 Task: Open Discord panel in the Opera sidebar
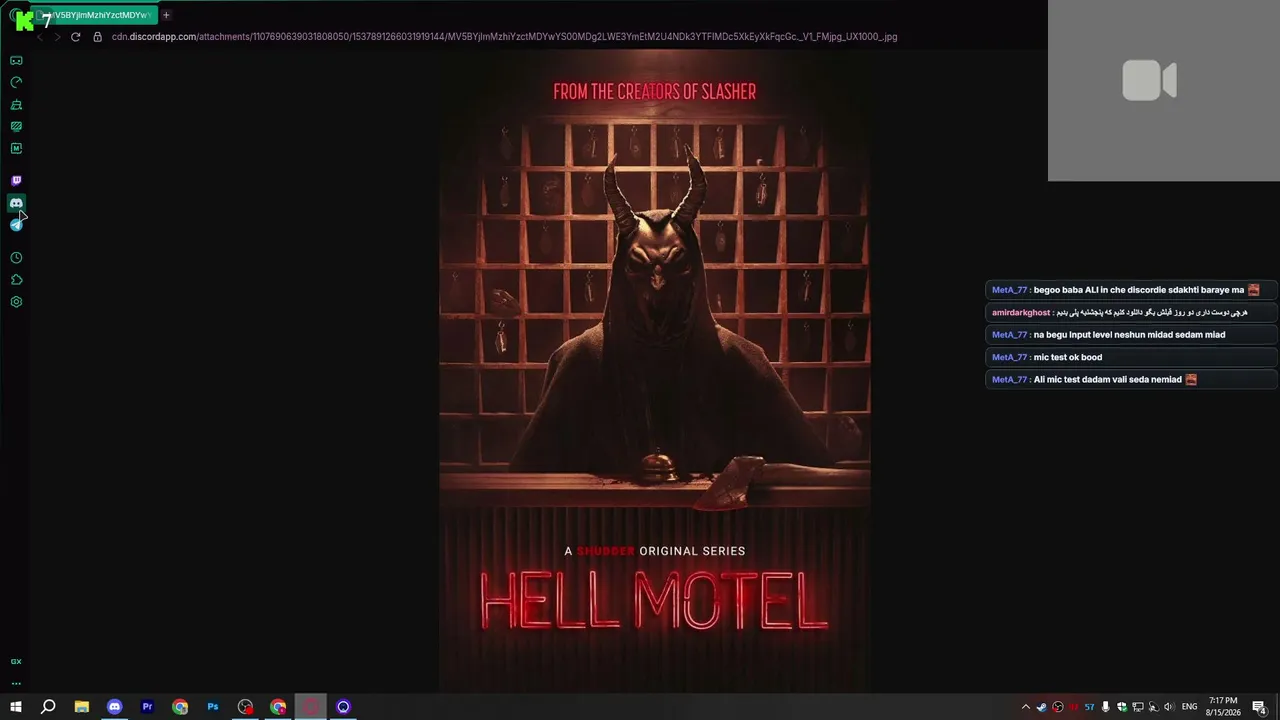click(16, 203)
